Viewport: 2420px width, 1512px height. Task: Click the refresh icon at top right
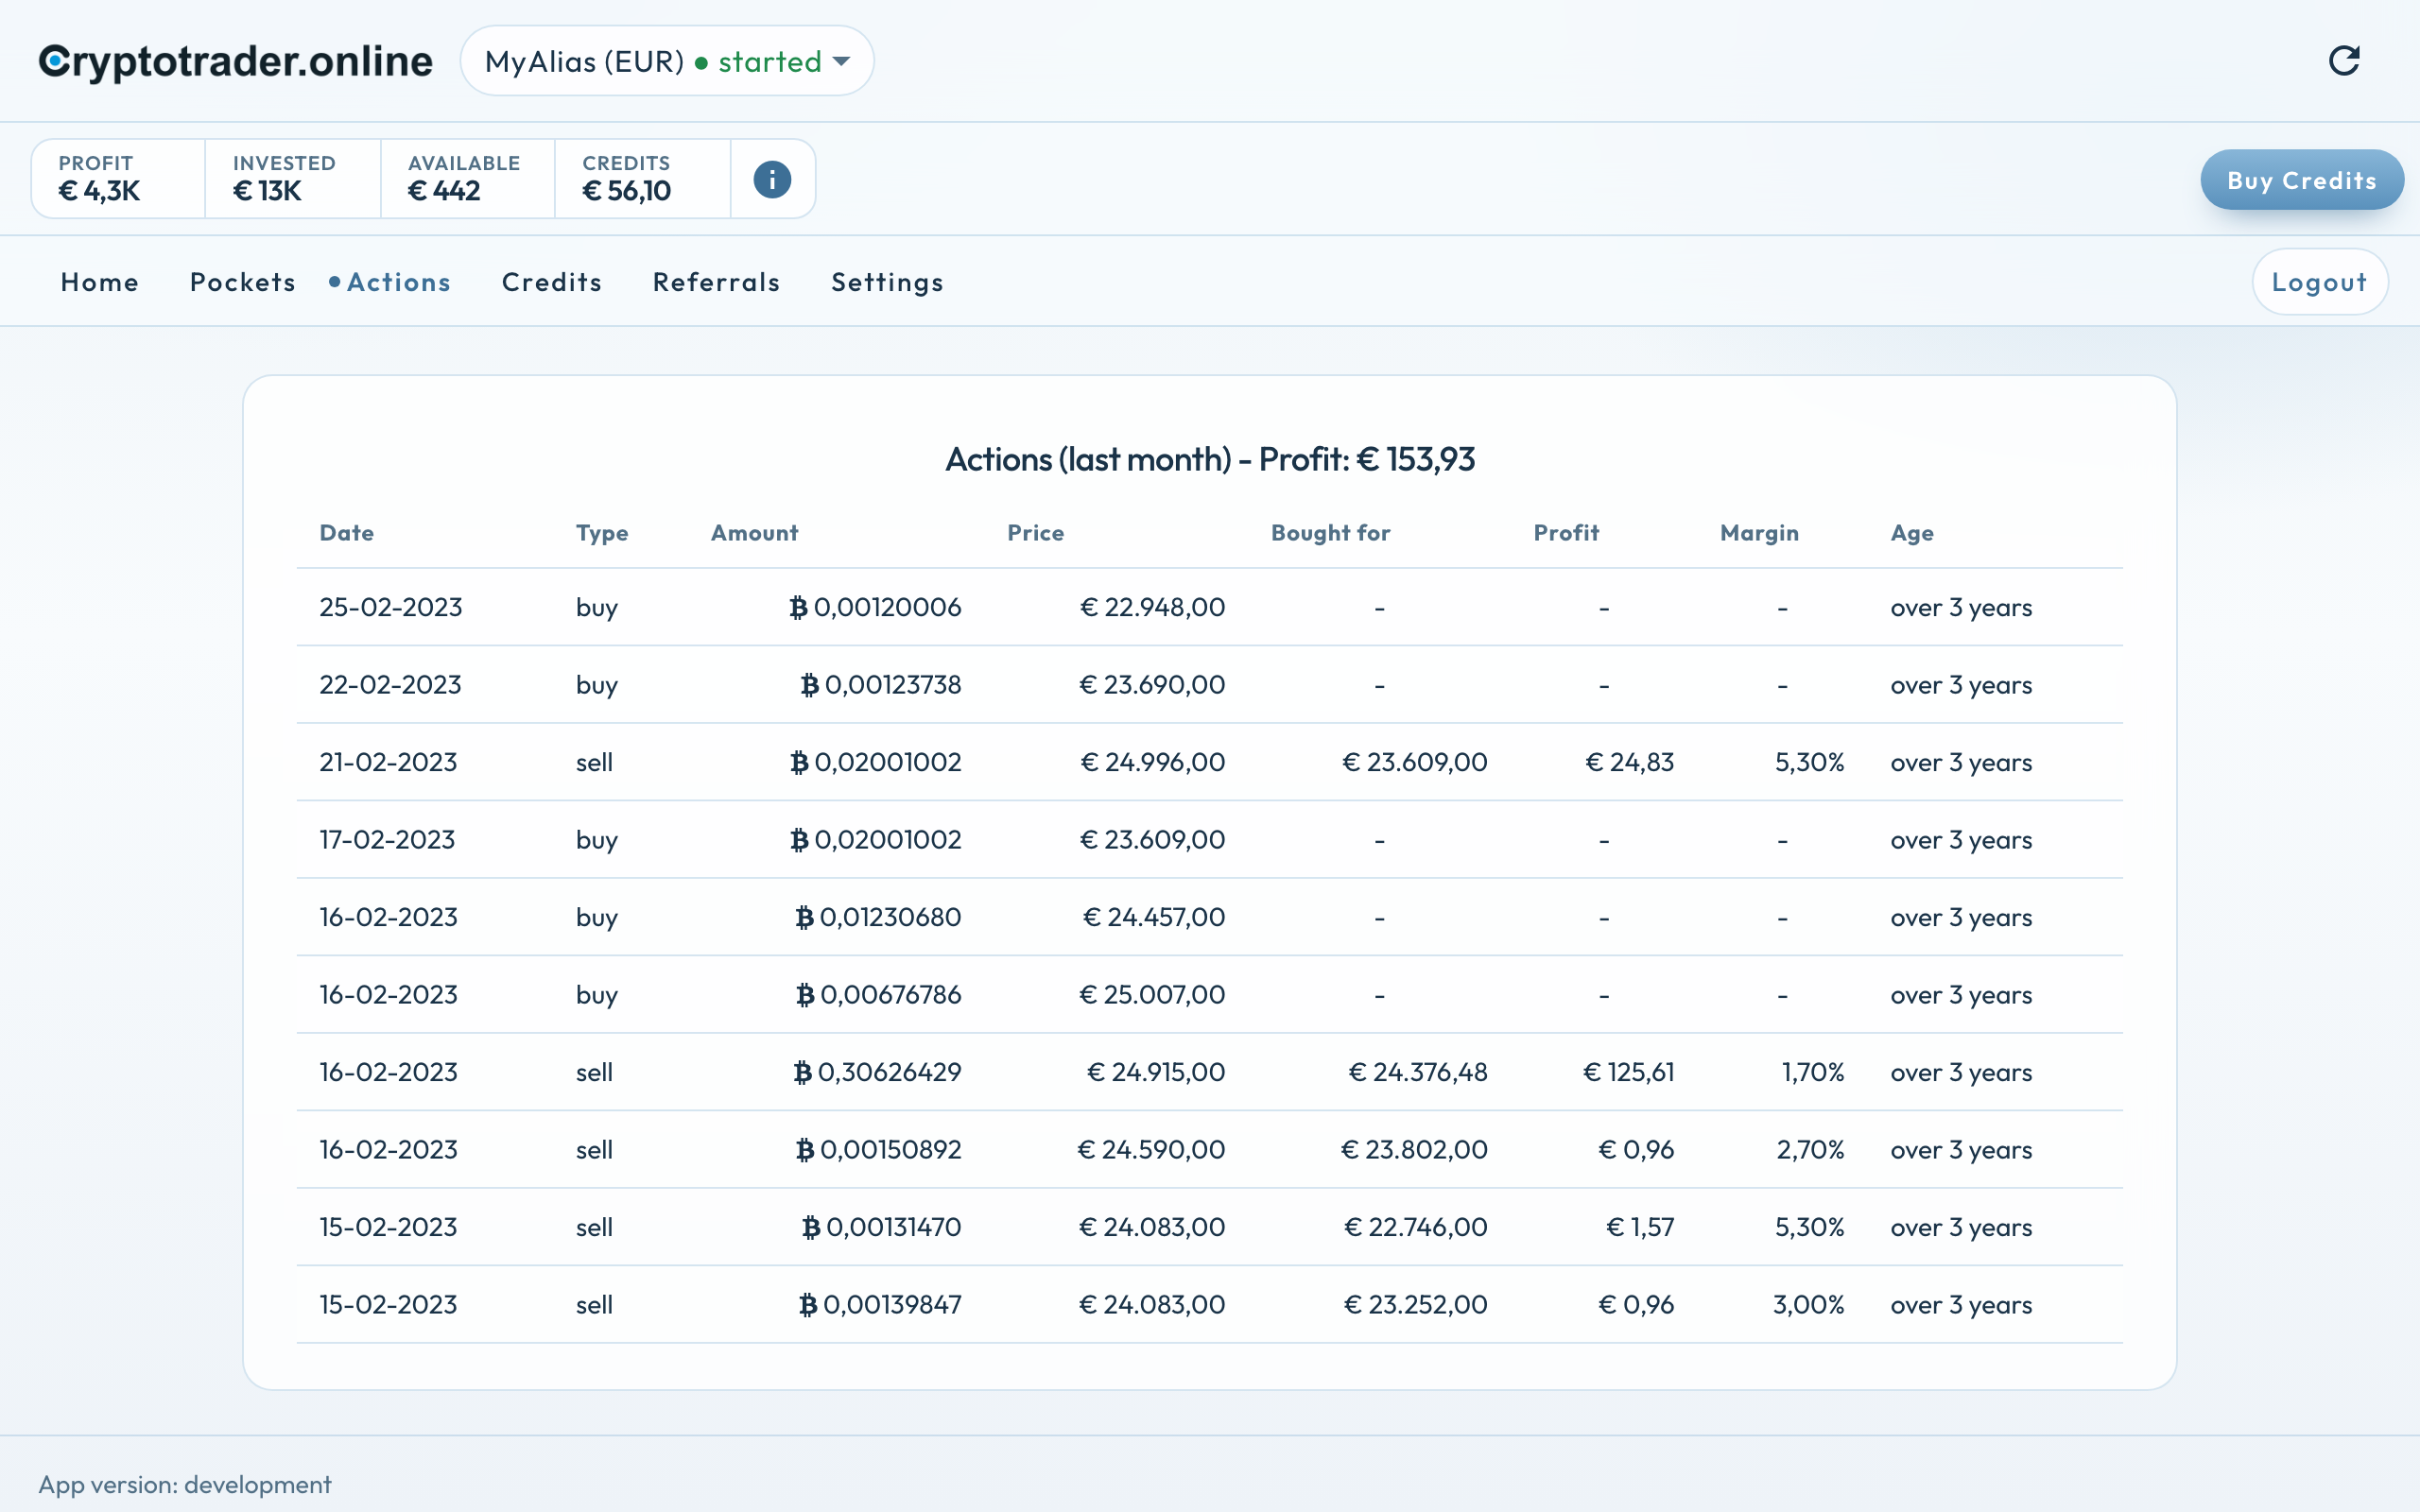point(2344,61)
